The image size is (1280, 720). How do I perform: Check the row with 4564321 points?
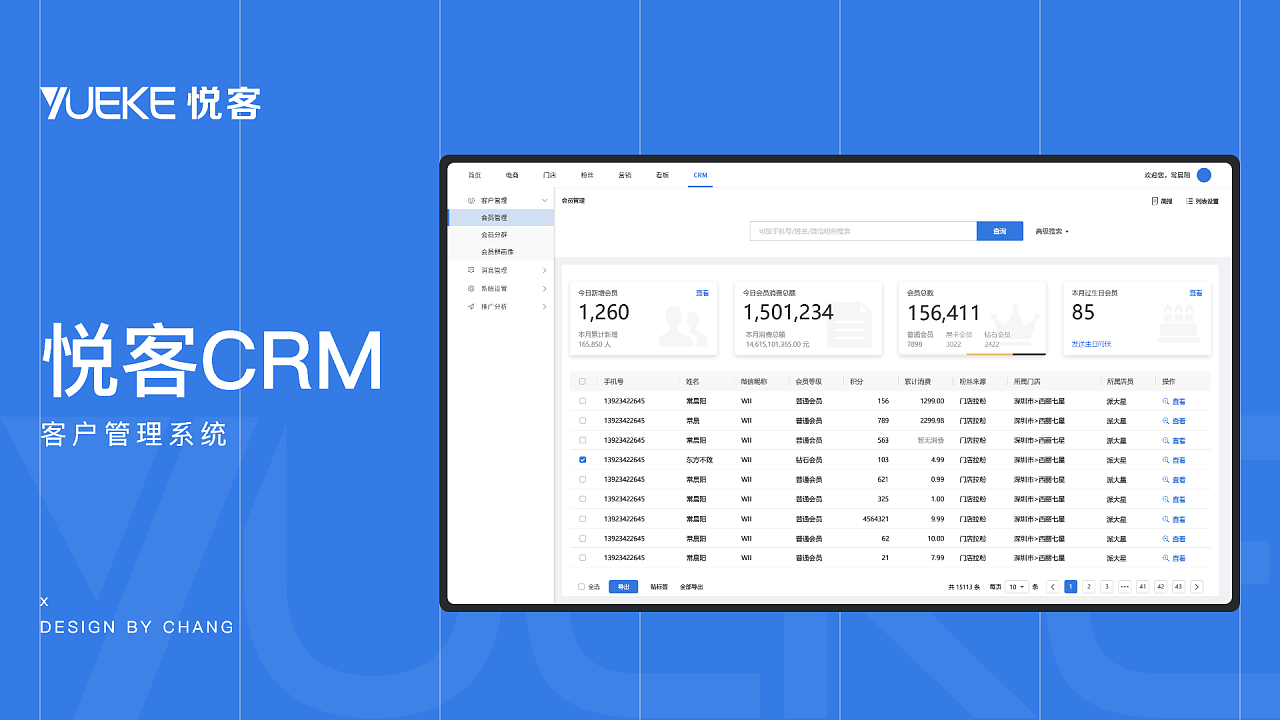[x=583, y=519]
